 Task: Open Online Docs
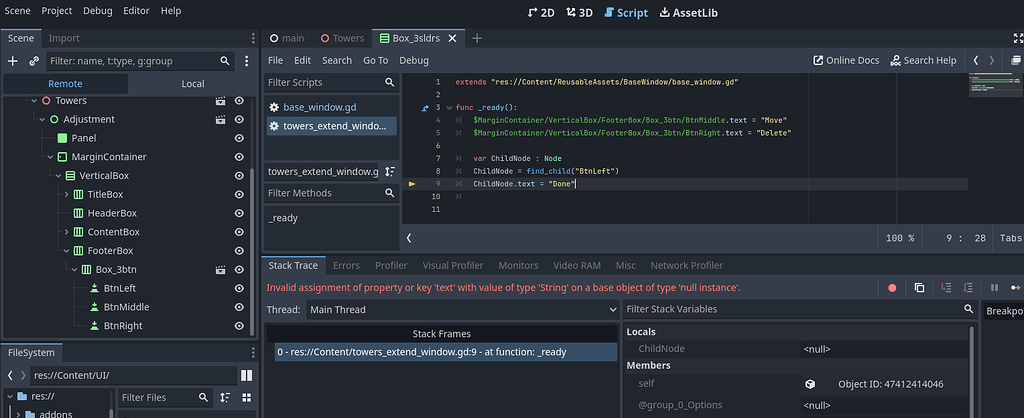click(846, 60)
